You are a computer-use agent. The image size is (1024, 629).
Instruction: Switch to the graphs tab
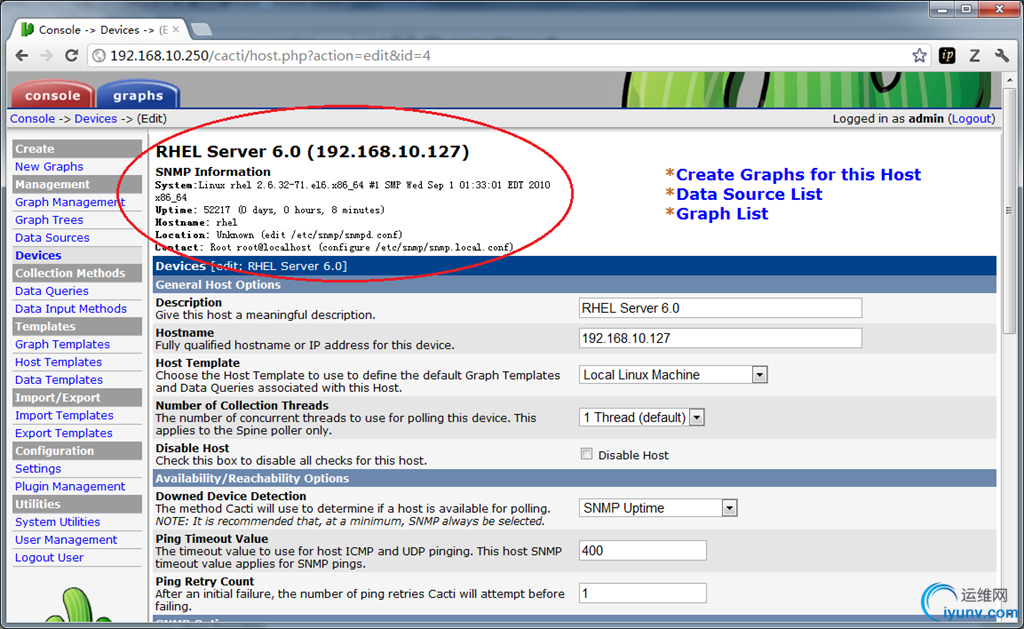pyautogui.click(x=138, y=95)
